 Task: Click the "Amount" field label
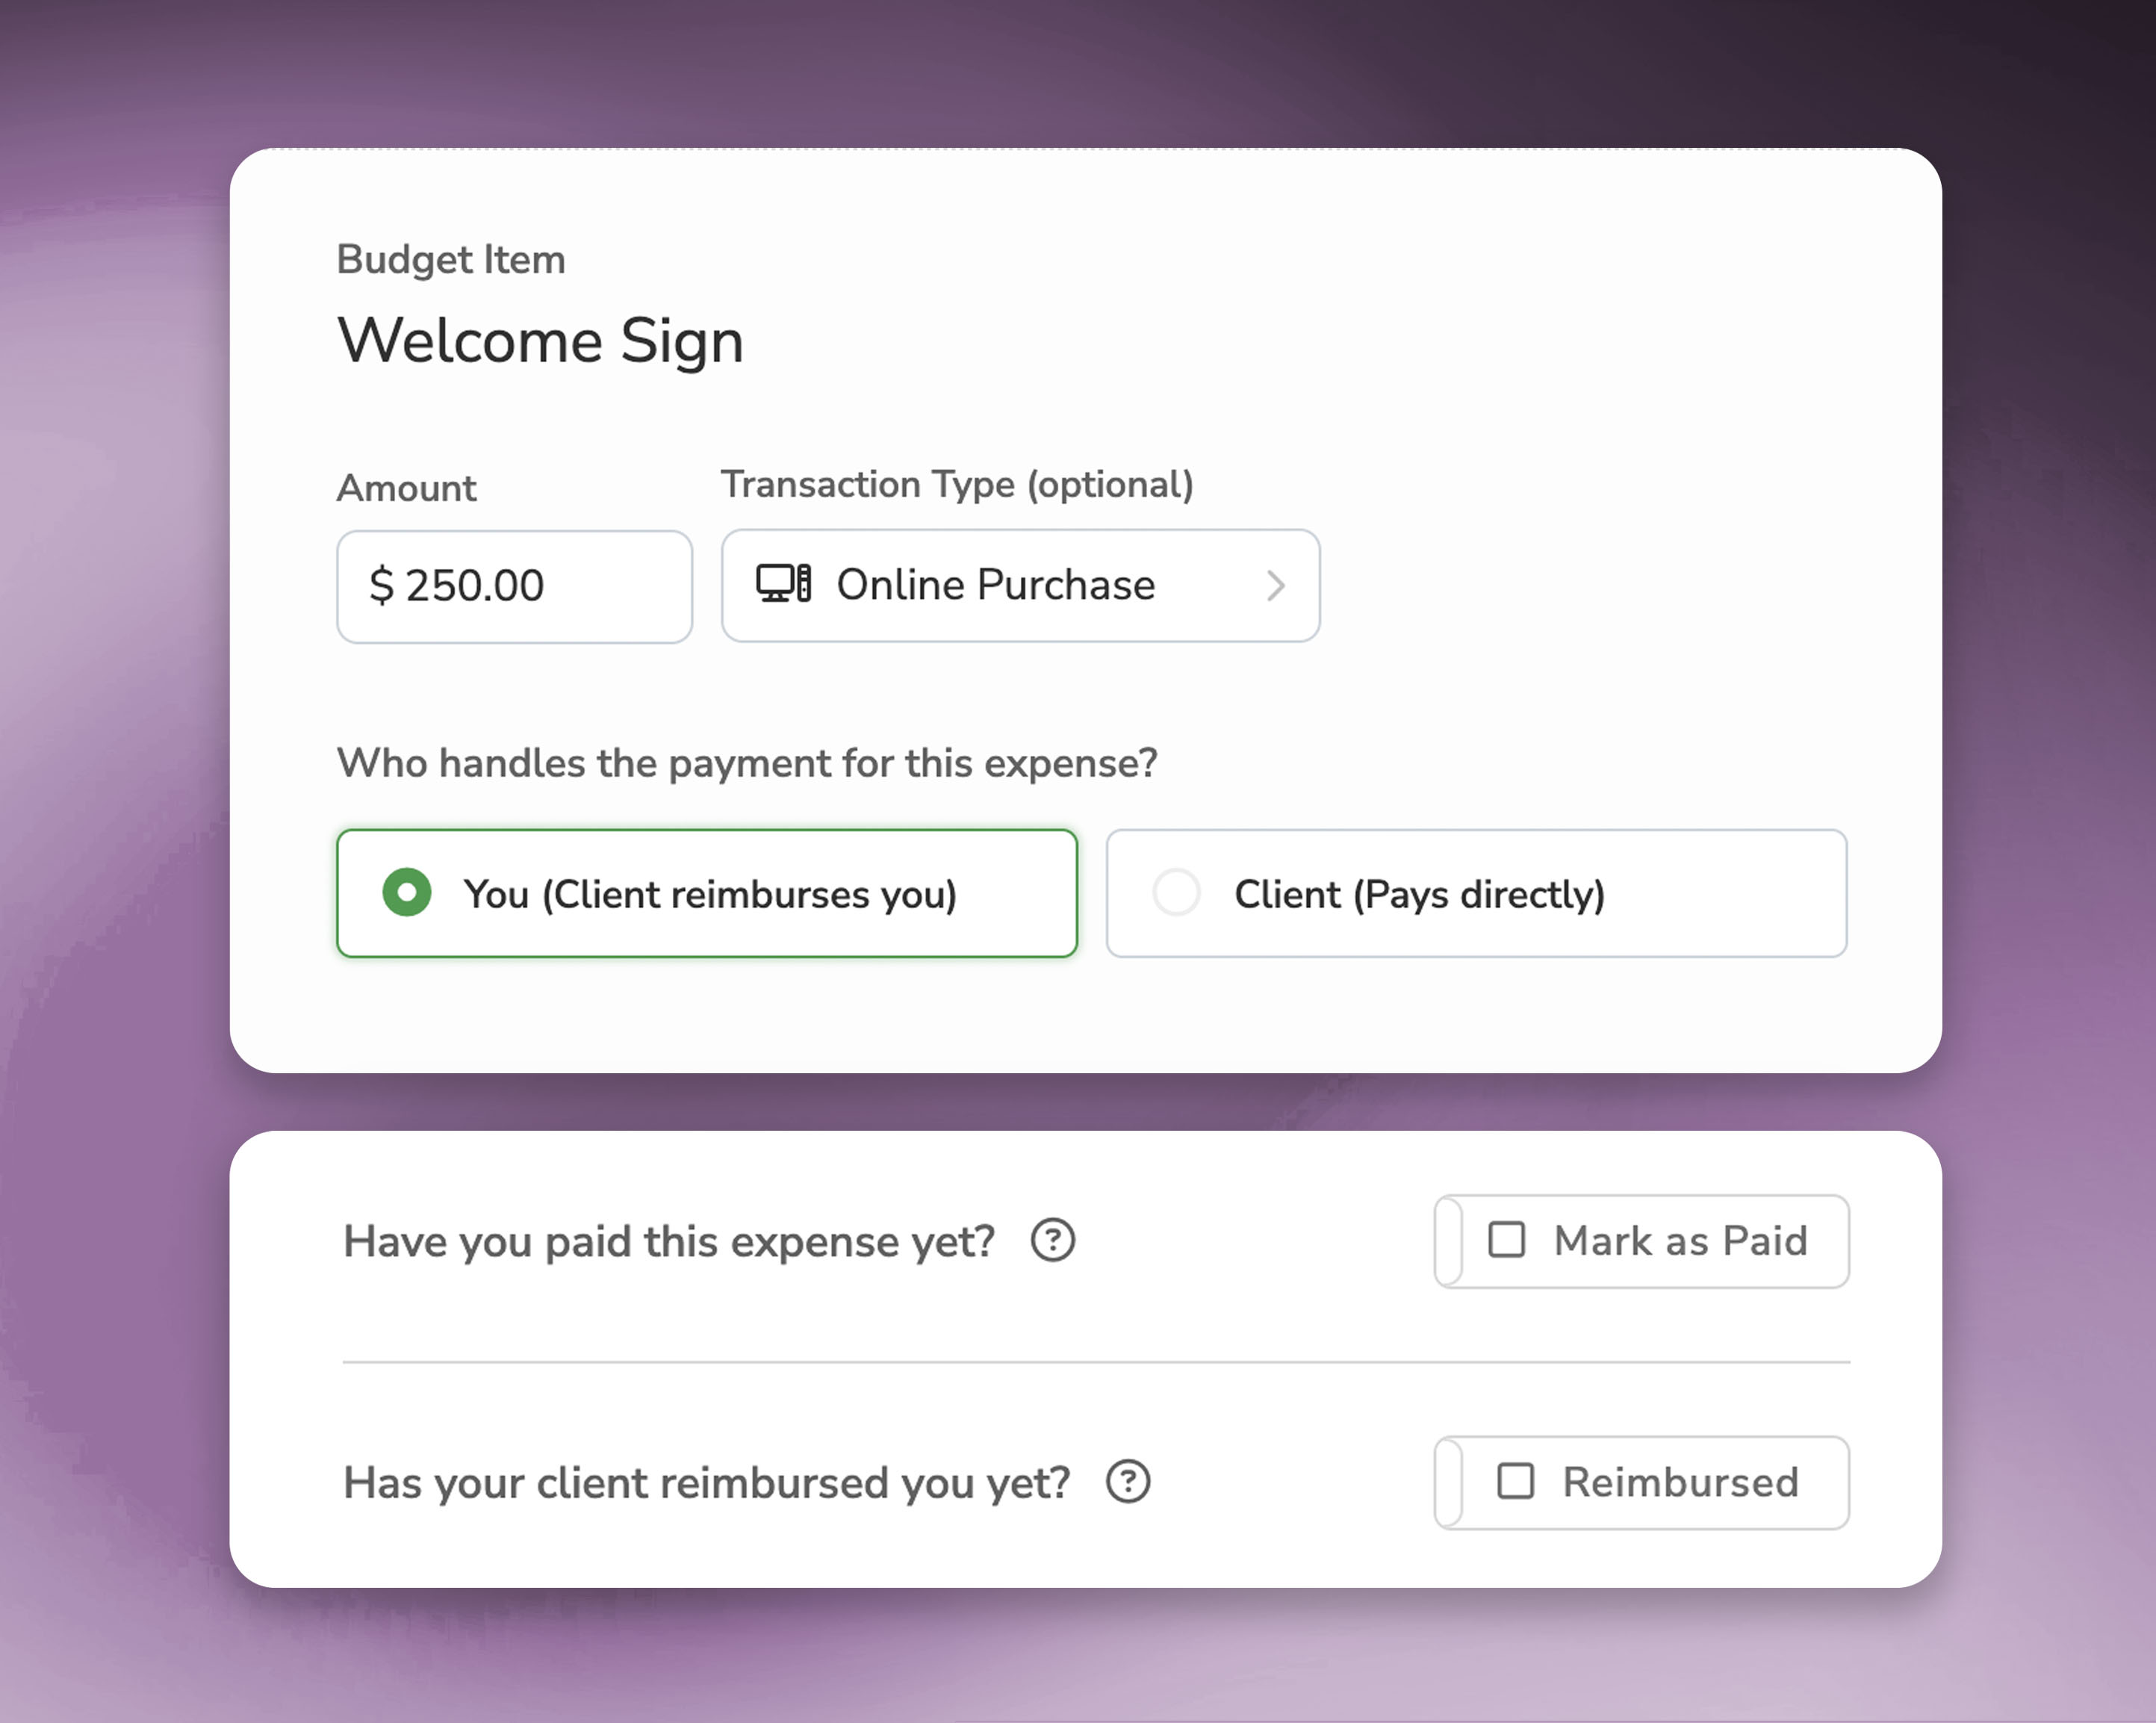tap(406, 489)
